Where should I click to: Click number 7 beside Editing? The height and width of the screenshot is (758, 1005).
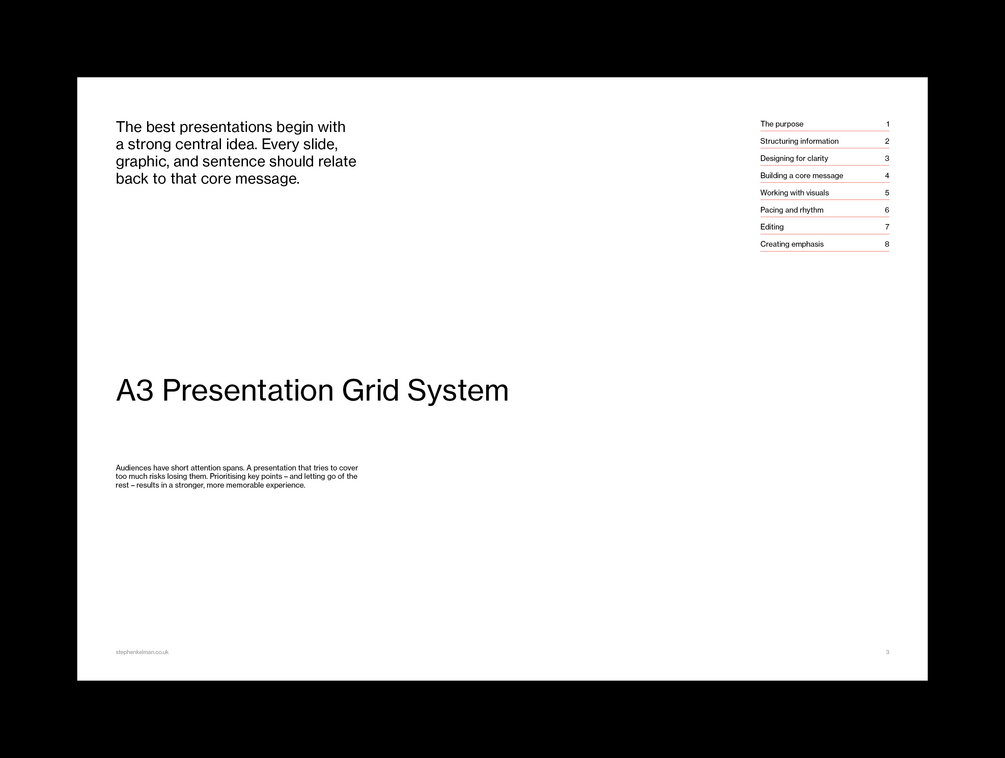[887, 227]
